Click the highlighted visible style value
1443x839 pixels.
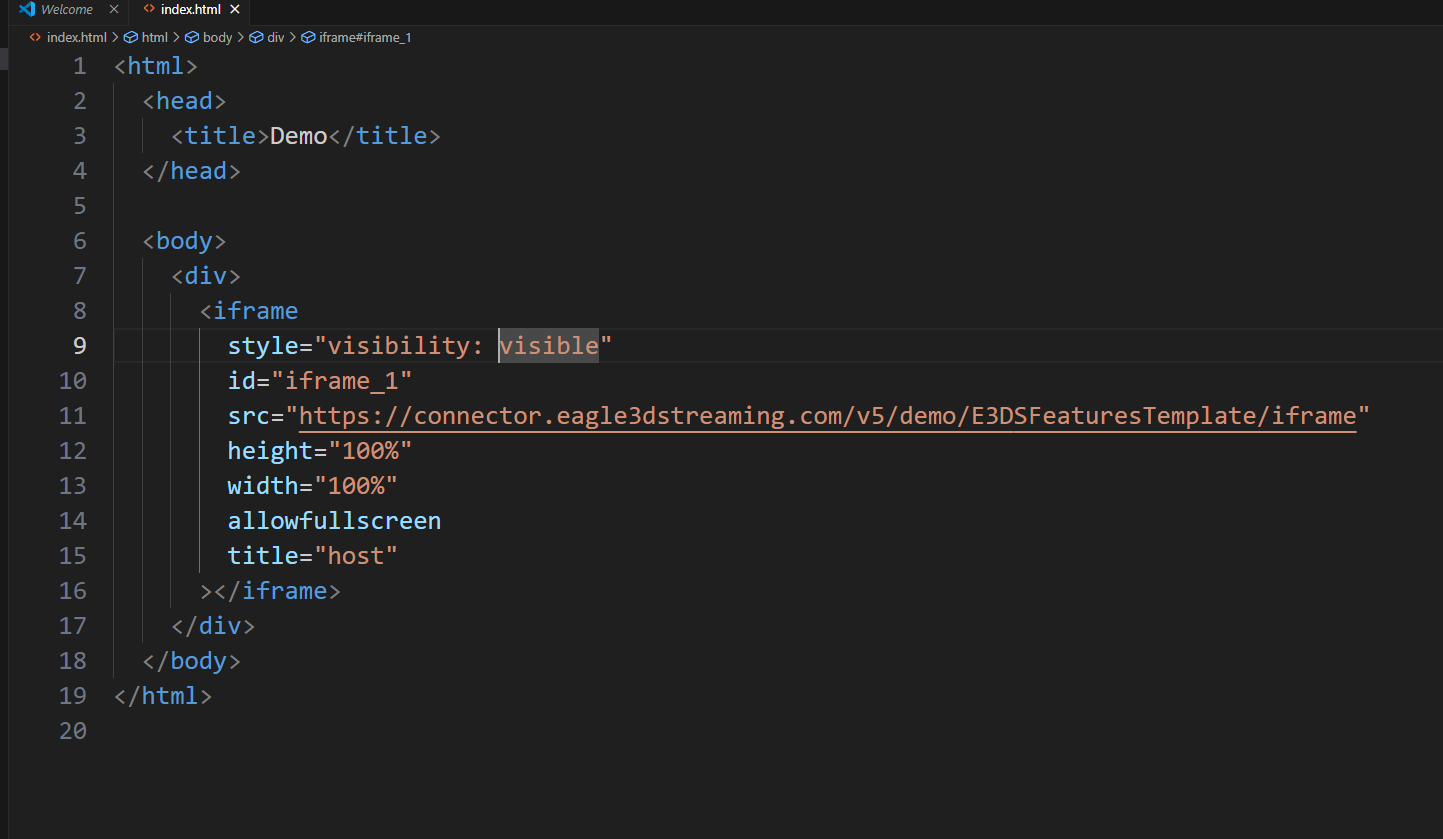pyautogui.click(x=549, y=346)
